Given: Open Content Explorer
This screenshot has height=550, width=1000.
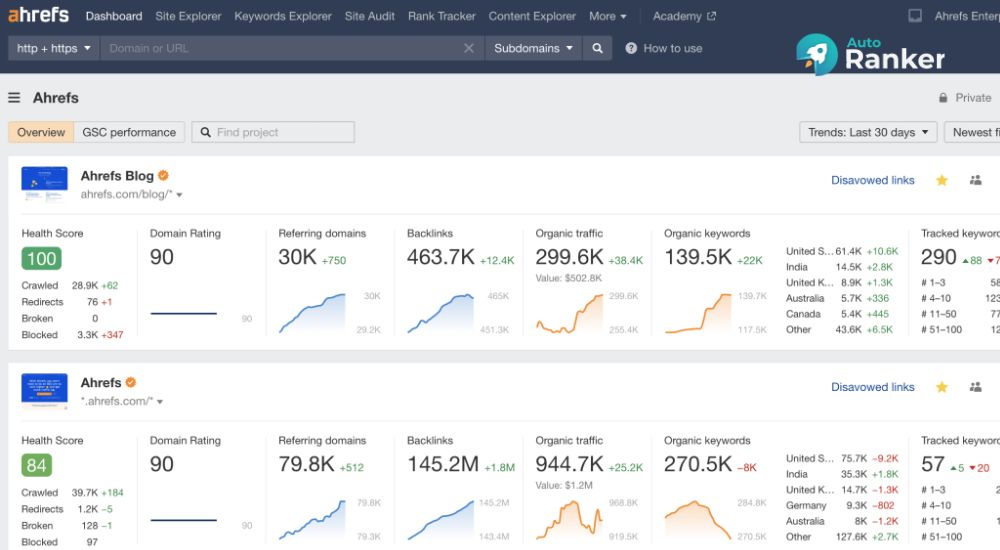Looking at the screenshot, I should [532, 16].
